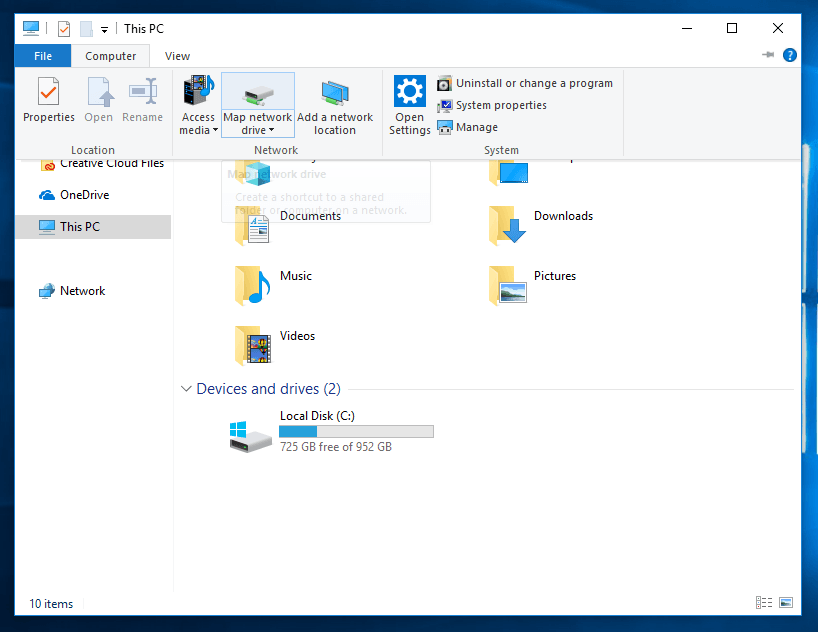Switch to Details view in status bar

pos(764,603)
